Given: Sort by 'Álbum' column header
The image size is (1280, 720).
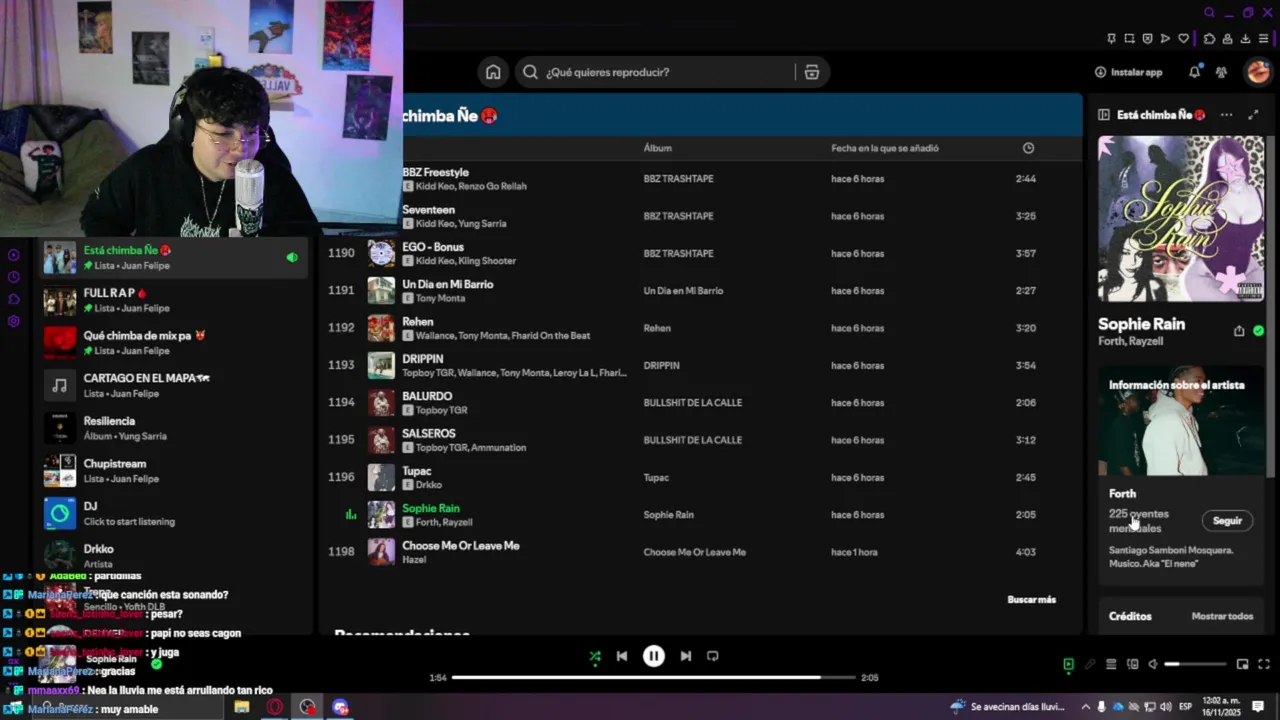Looking at the screenshot, I should tap(657, 148).
